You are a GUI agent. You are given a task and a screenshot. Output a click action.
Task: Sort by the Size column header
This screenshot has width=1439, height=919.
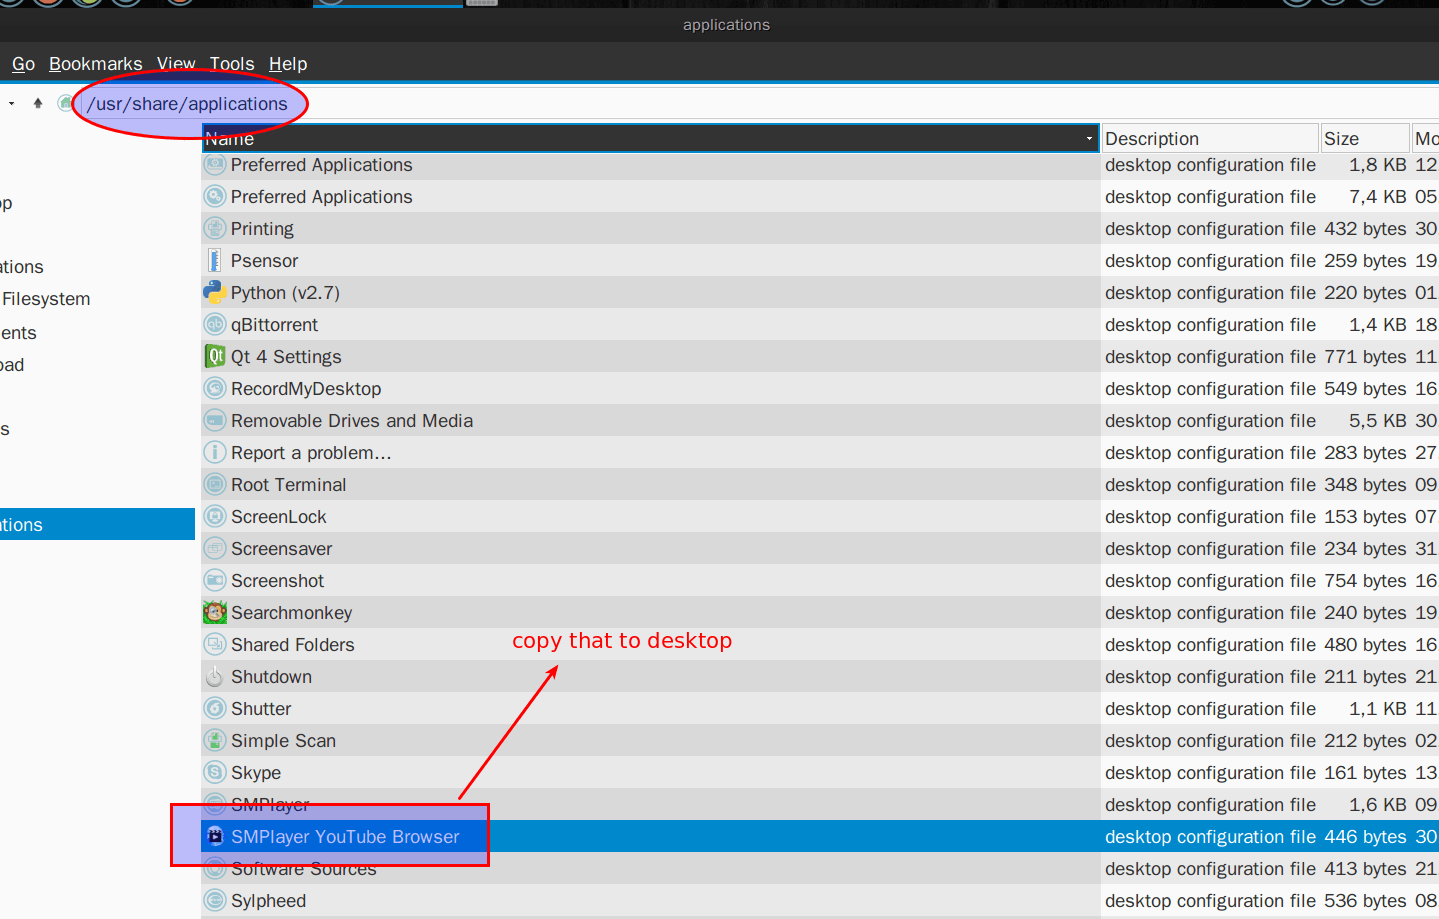(x=1364, y=138)
